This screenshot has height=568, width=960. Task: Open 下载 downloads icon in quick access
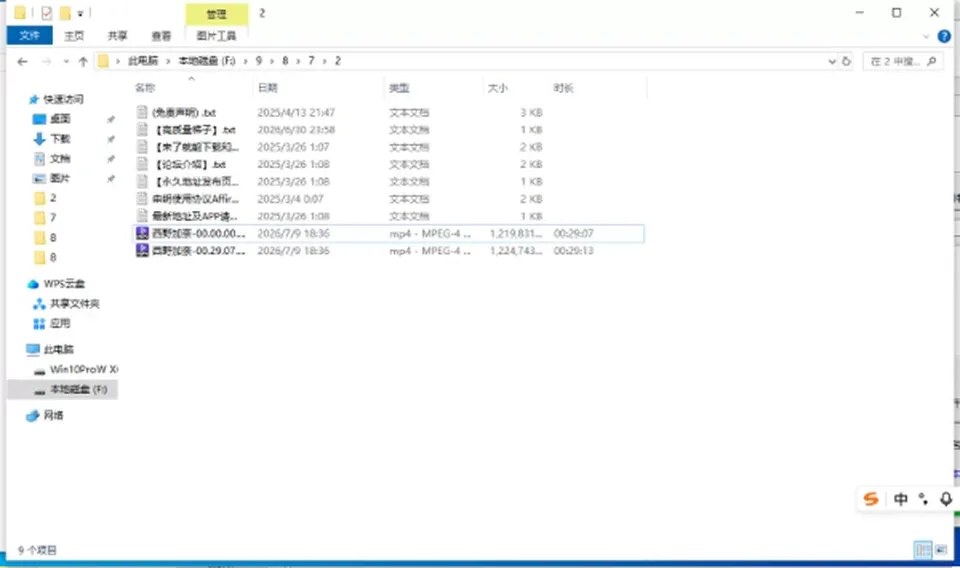[x=39, y=139]
